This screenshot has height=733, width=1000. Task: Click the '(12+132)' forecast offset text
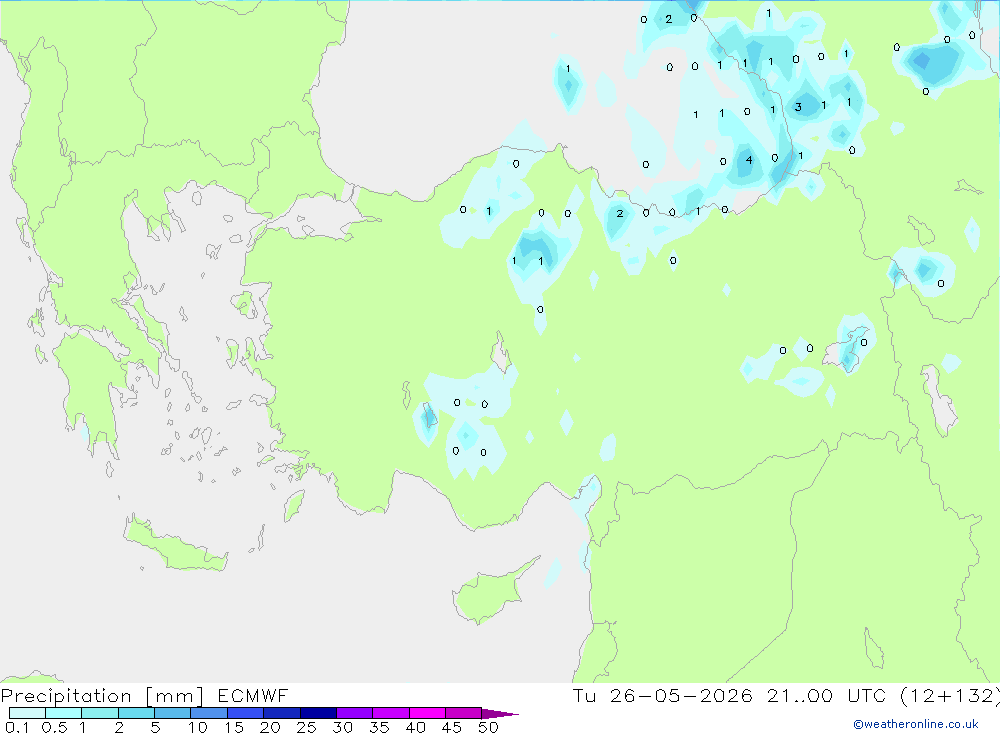(x=950, y=696)
